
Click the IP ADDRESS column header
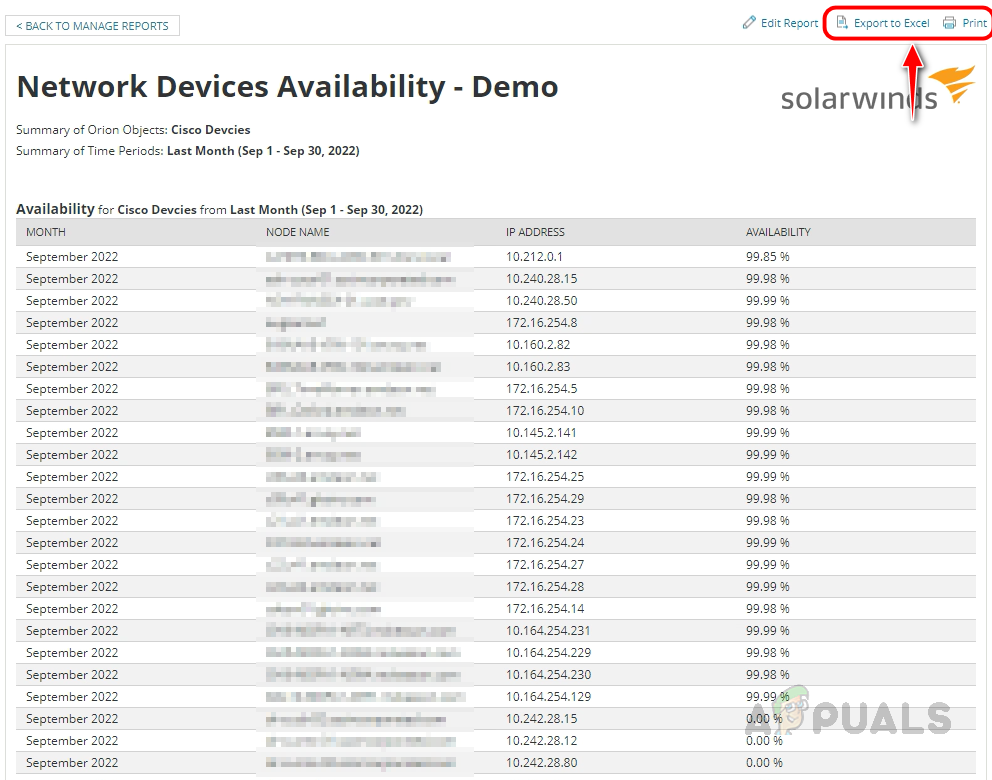tap(535, 232)
